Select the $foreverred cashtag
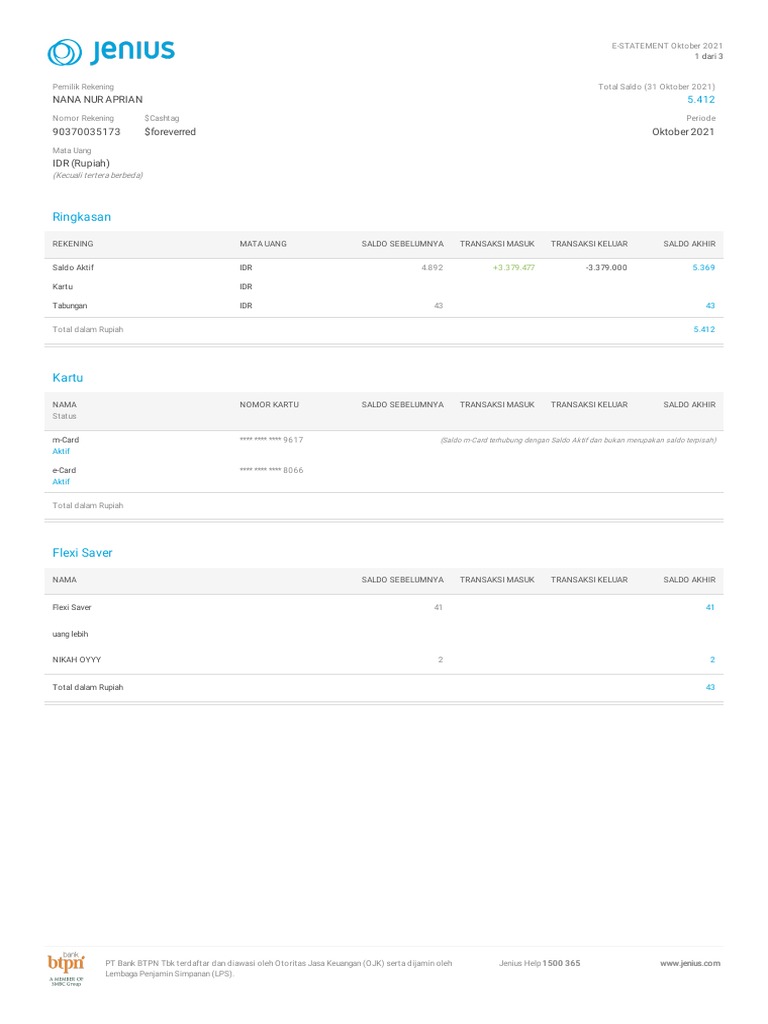 click(x=170, y=131)
